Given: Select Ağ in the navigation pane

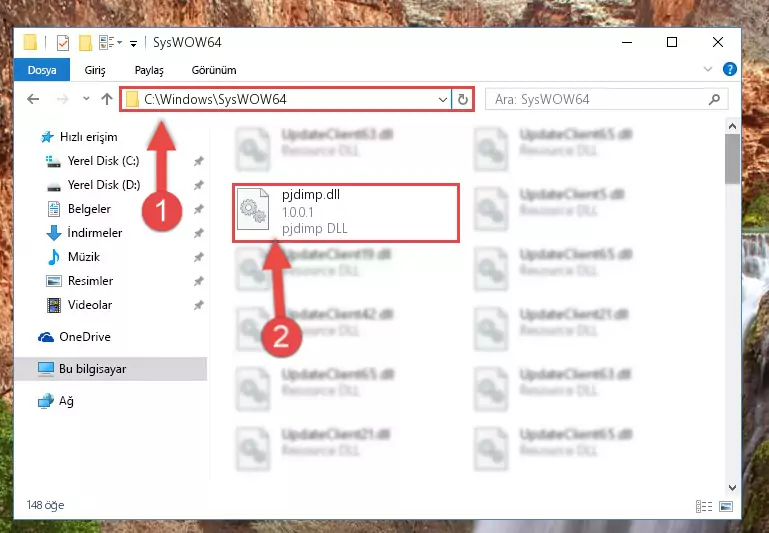Looking at the screenshot, I should 66,401.
